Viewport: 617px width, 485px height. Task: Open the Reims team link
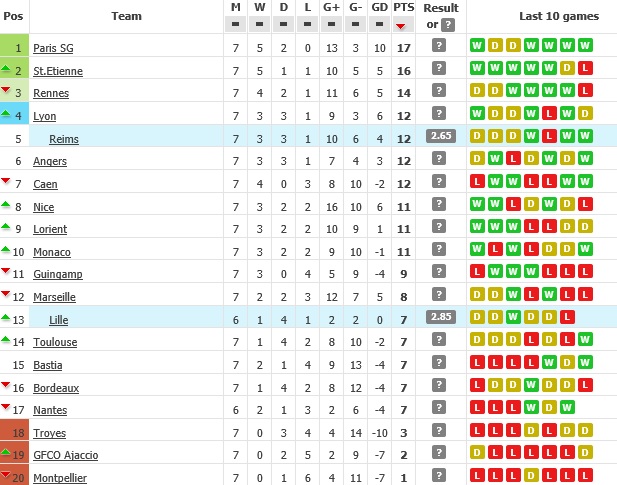point(63,139)
